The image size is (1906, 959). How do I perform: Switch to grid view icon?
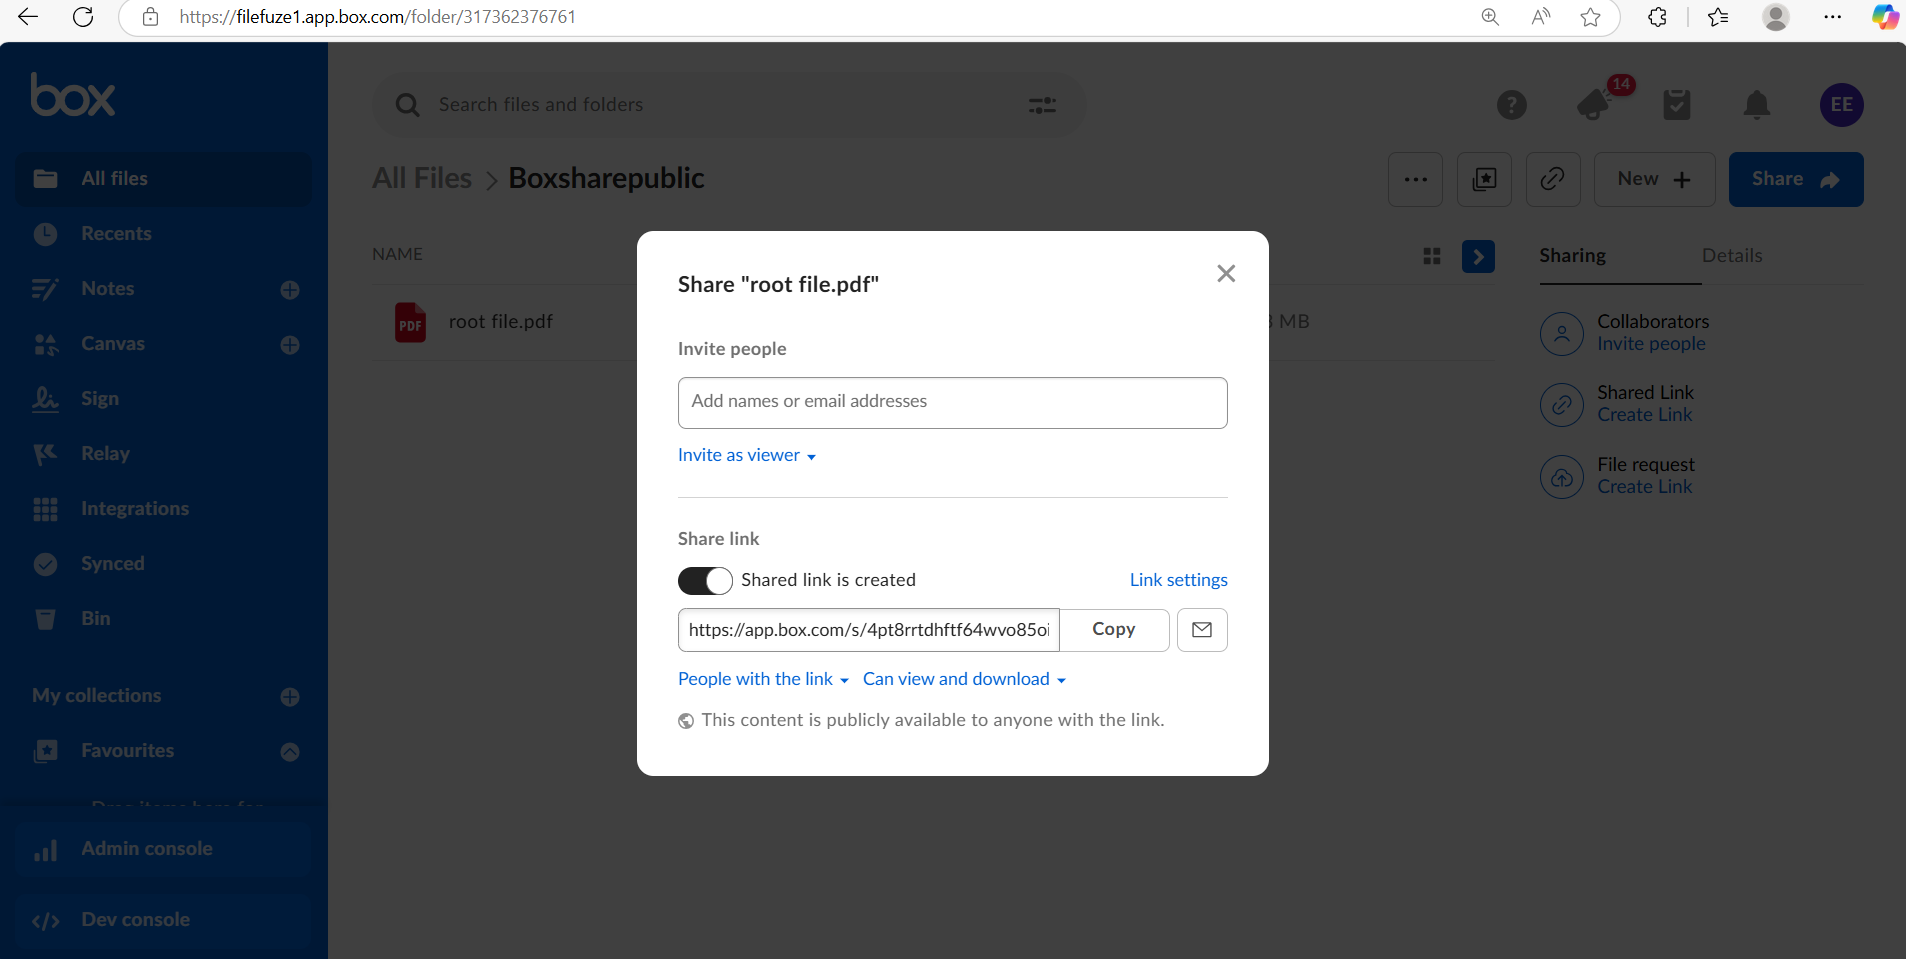coord(1432,257)
